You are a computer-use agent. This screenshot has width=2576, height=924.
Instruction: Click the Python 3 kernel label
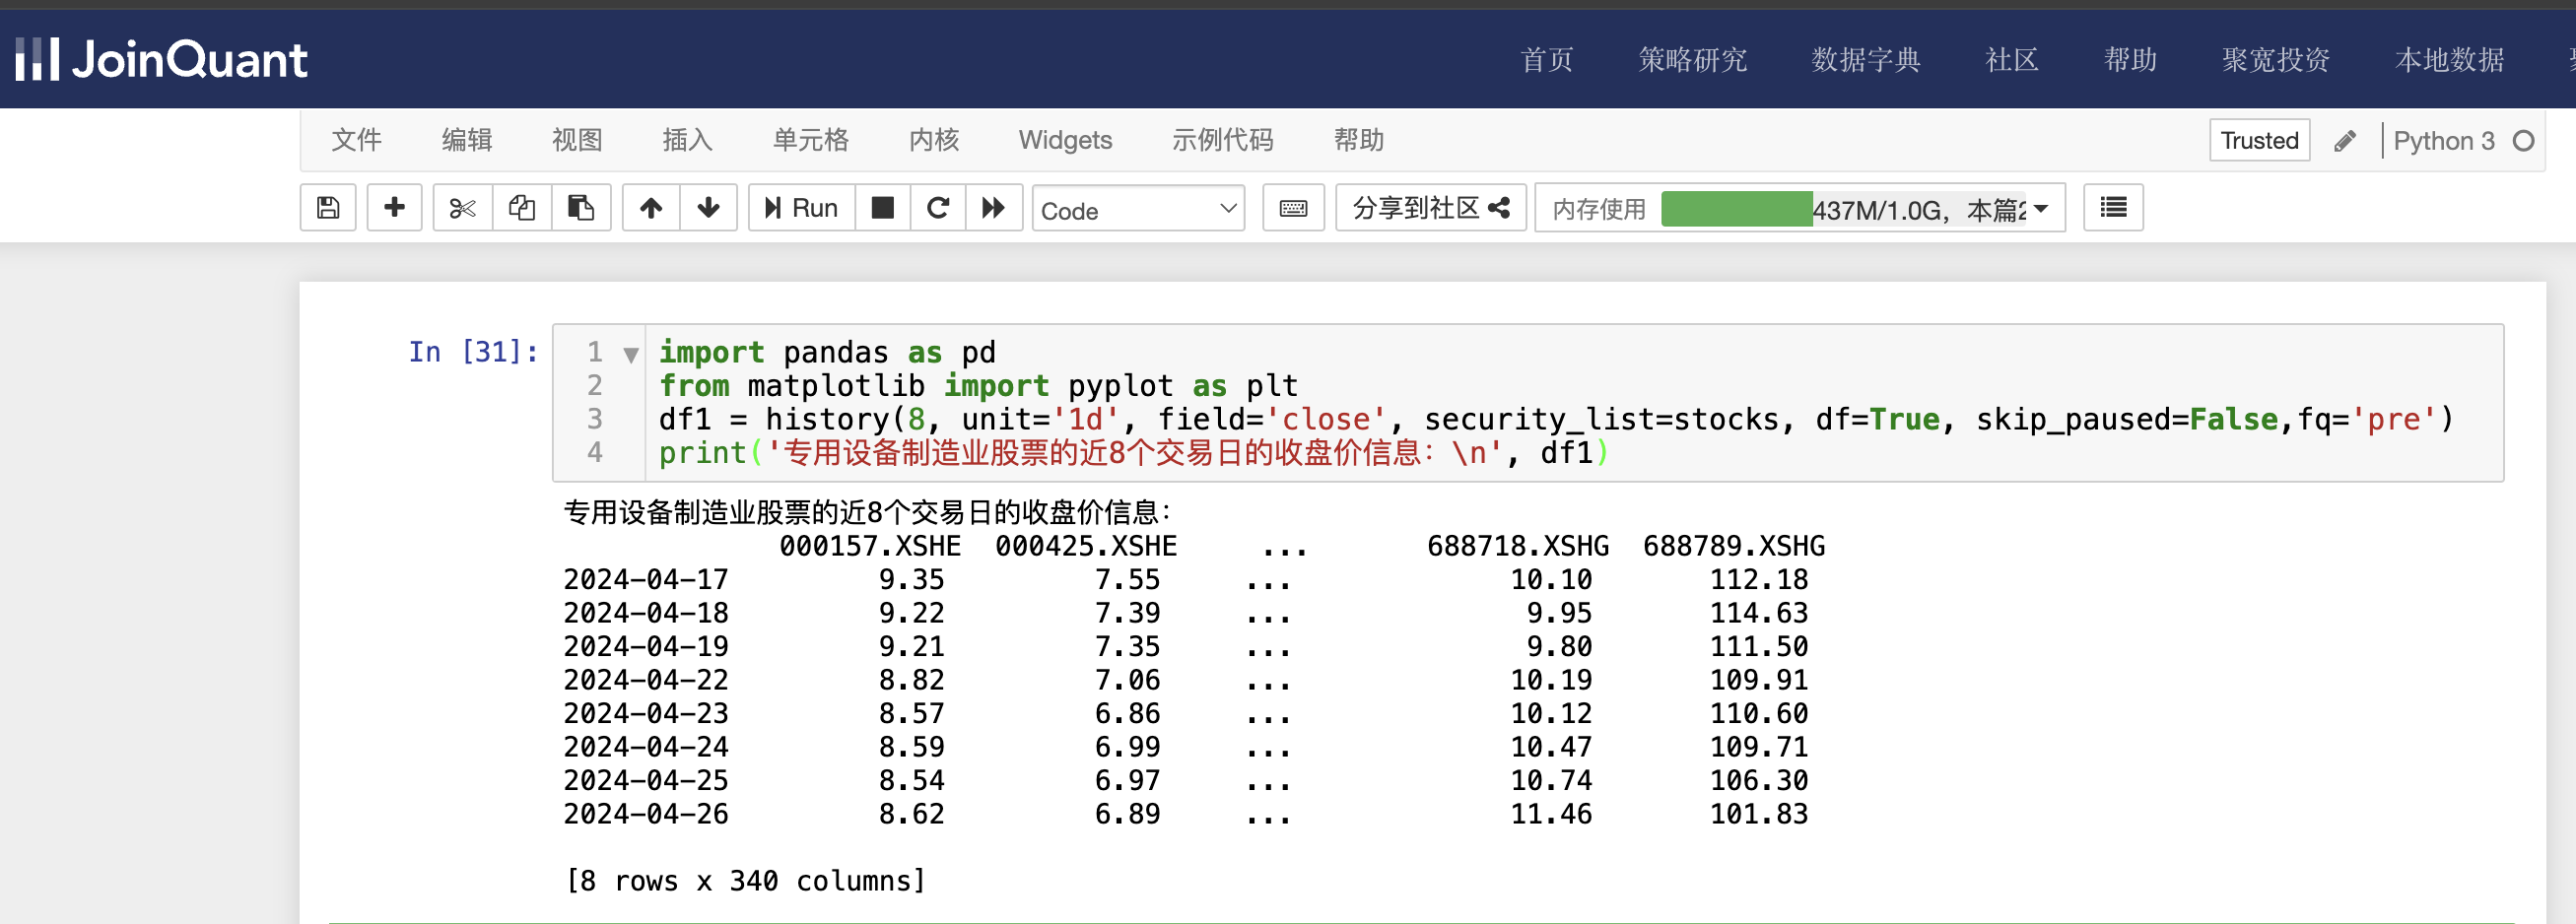pos(2443,141)
